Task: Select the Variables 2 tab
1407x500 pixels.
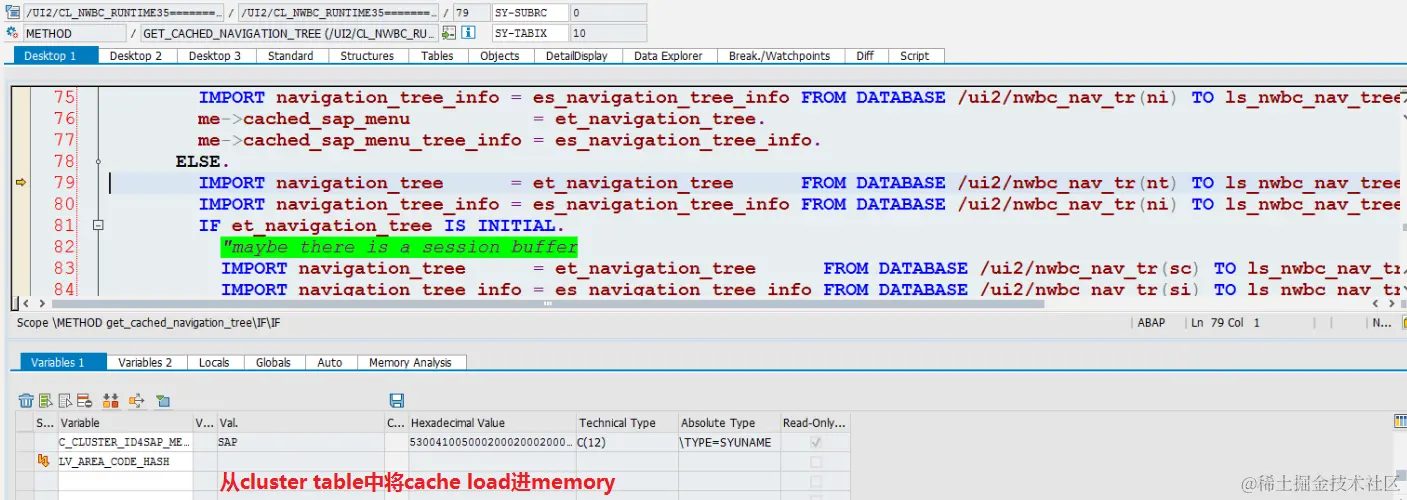Action: coord(145,362)
